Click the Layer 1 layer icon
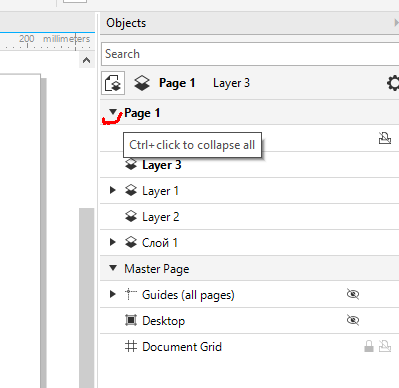 tap(131, 190)
